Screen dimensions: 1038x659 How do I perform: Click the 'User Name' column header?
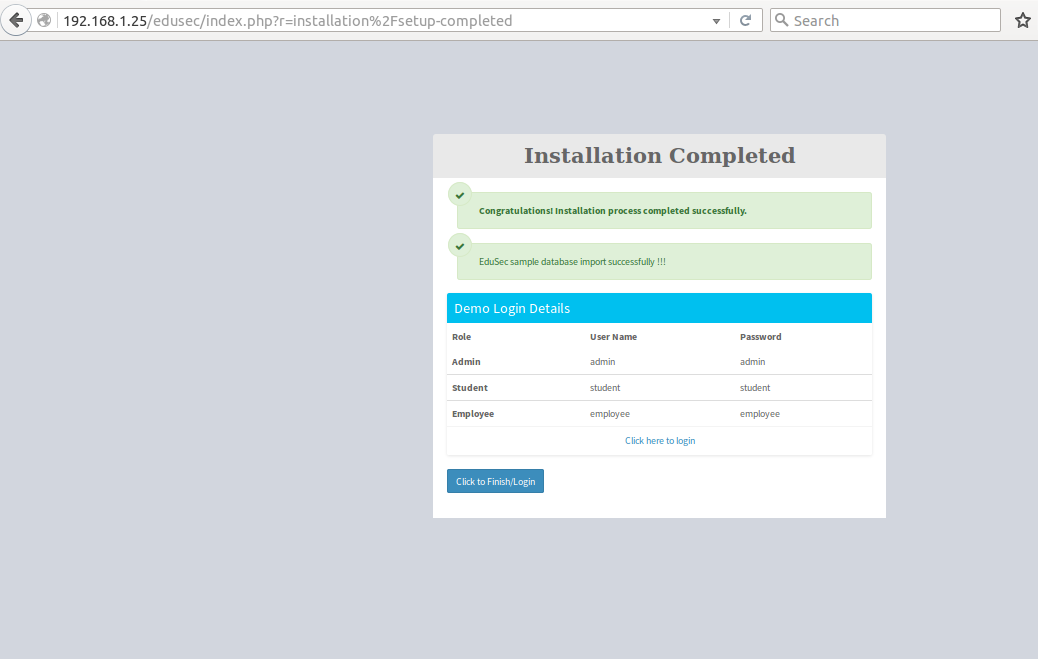pyautogui.click(x=613, y=337)
